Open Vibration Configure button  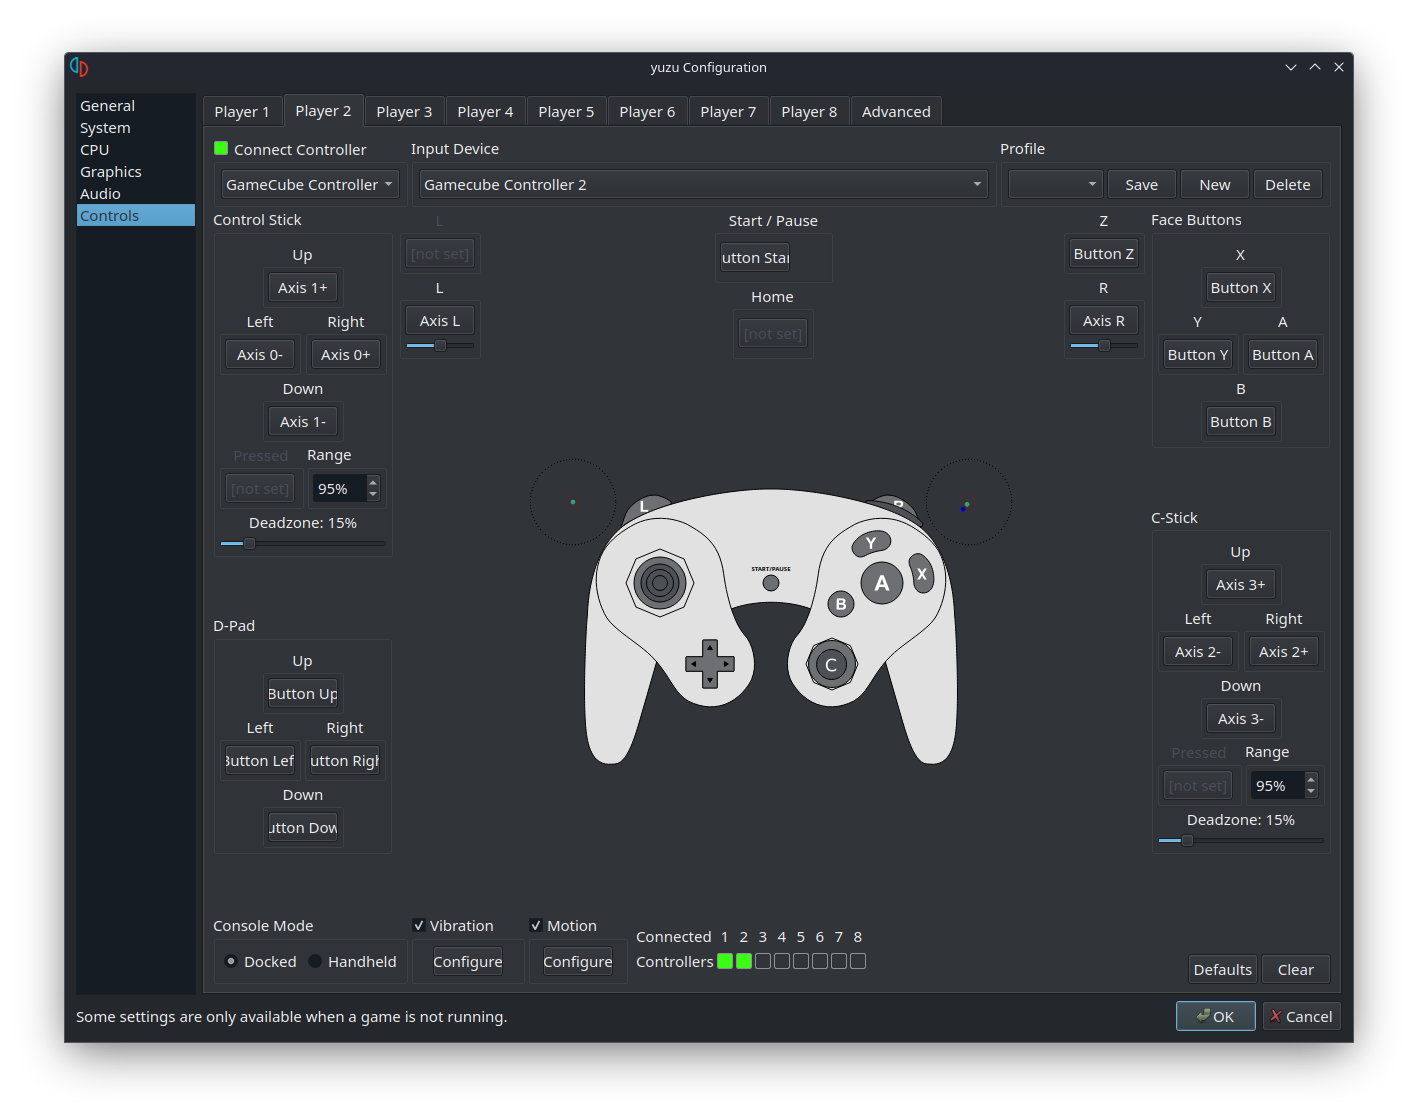click(x=467, y=961)
